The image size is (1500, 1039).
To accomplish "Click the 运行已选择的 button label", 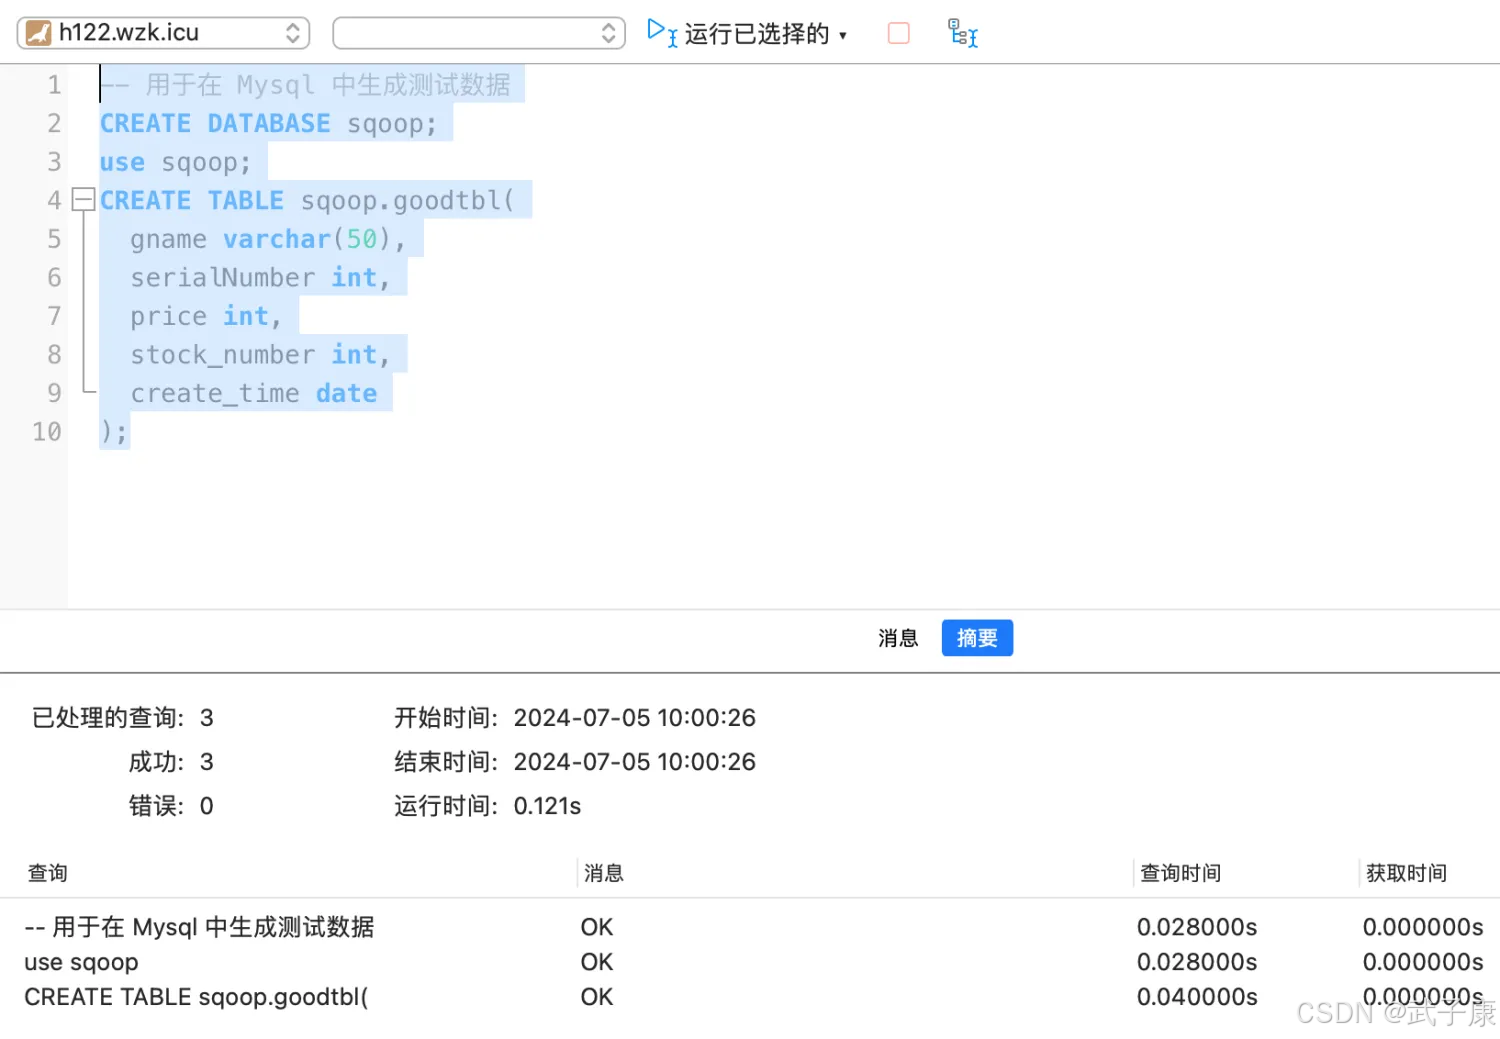I will pyautogui.click(x=757, y=34).
